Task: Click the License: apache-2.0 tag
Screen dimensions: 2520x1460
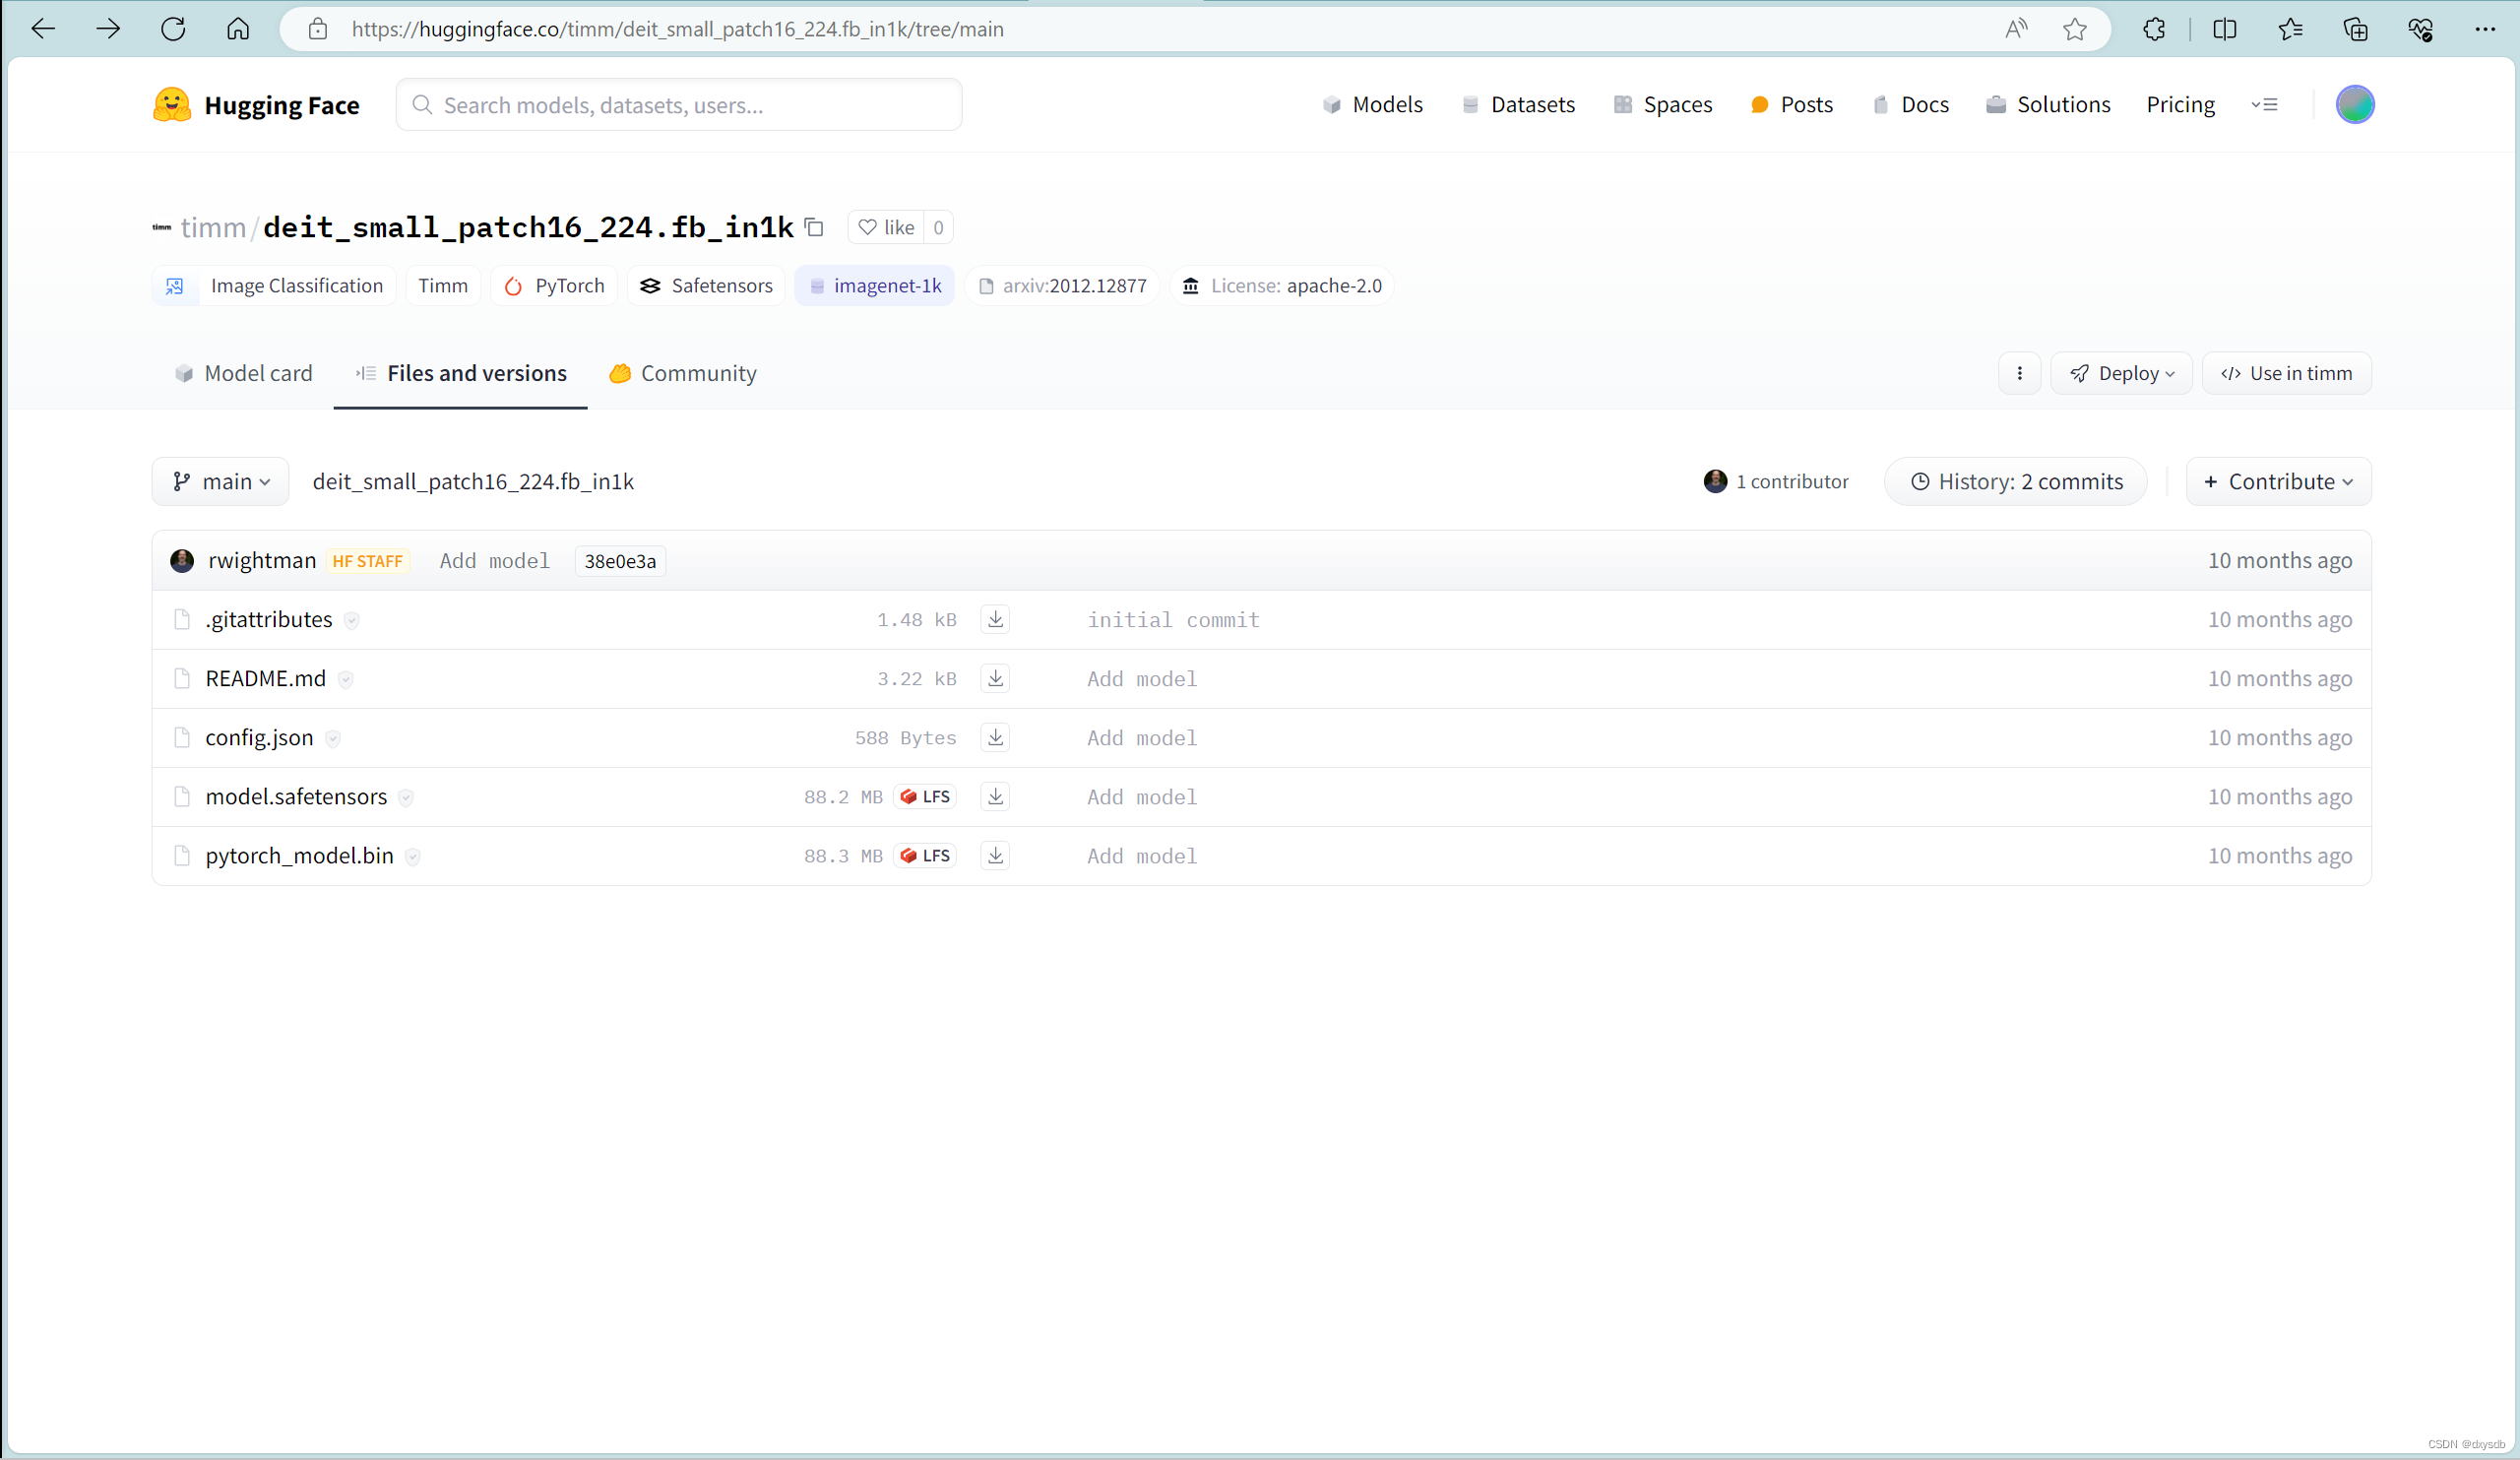Action: coord(1282,286)
